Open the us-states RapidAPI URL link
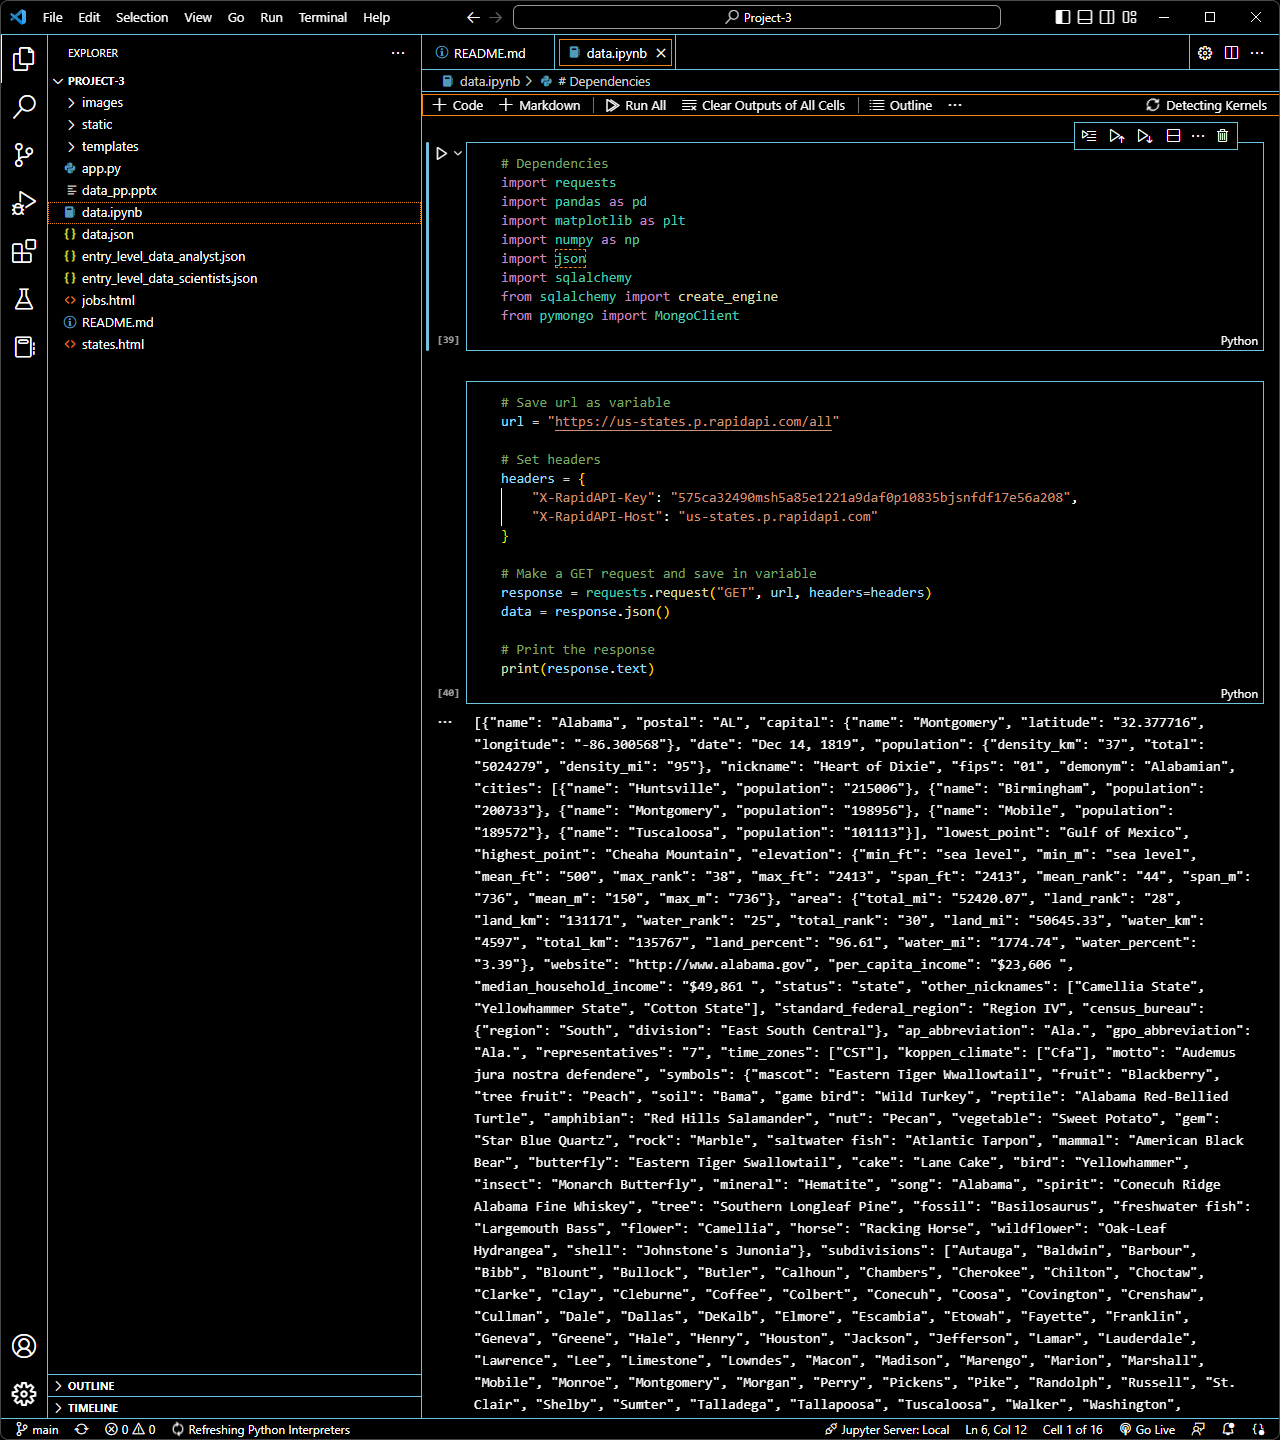Screen dimensions: 1280x1440 click(694, 421)
